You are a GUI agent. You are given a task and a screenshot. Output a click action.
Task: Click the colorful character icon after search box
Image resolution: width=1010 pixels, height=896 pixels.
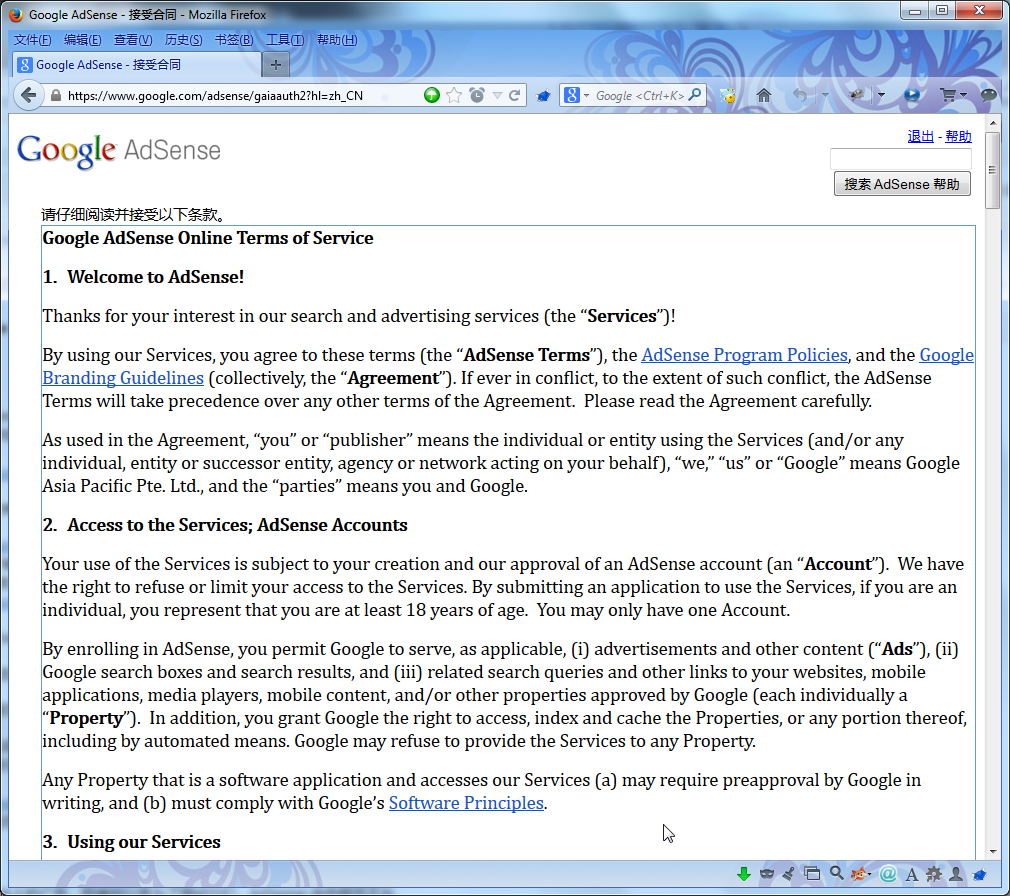point(728,95)
